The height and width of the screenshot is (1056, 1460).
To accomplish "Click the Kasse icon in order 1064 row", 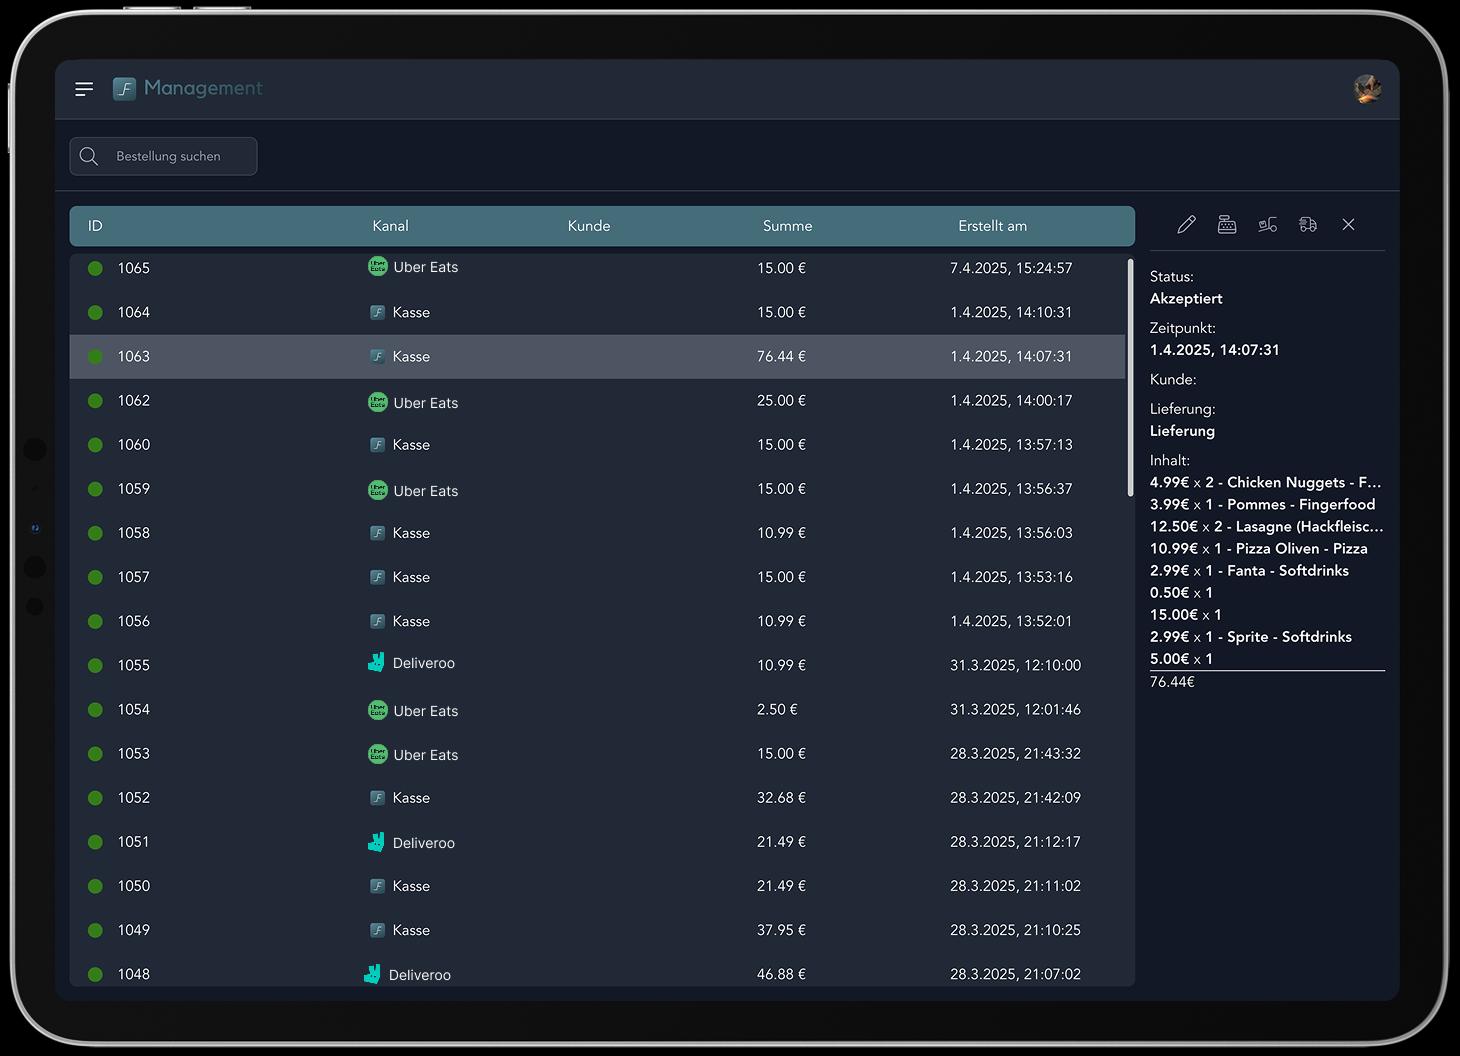I will (x=378, y=312).
